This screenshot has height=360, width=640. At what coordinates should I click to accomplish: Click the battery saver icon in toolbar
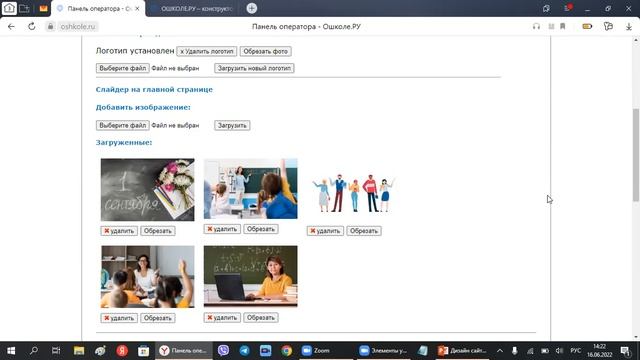click(587, 27)
